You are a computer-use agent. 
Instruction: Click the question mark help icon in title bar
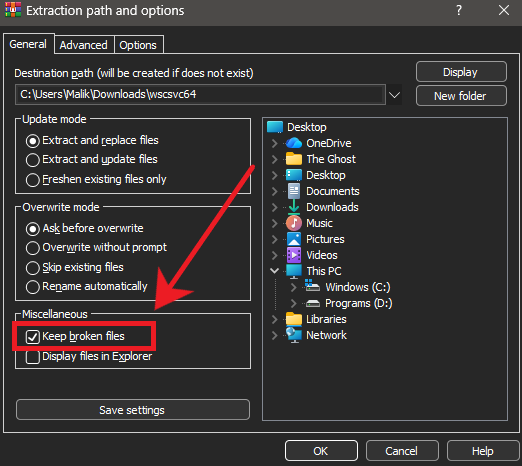click(x=459, y=10)
